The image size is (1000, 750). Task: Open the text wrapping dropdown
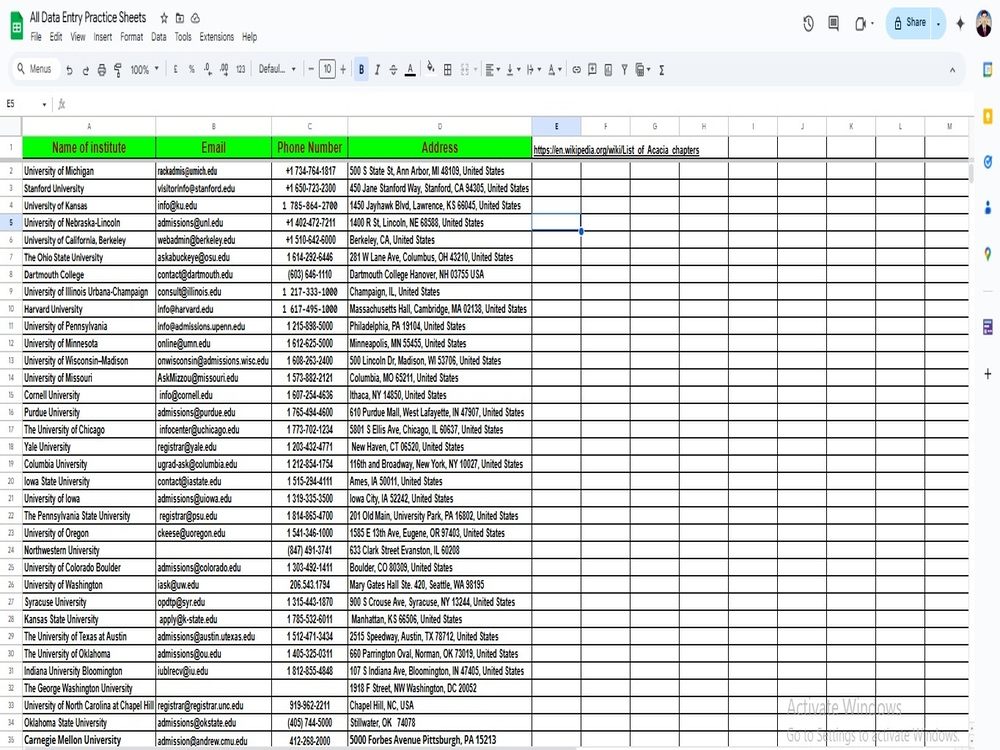[x=534, y=70]
